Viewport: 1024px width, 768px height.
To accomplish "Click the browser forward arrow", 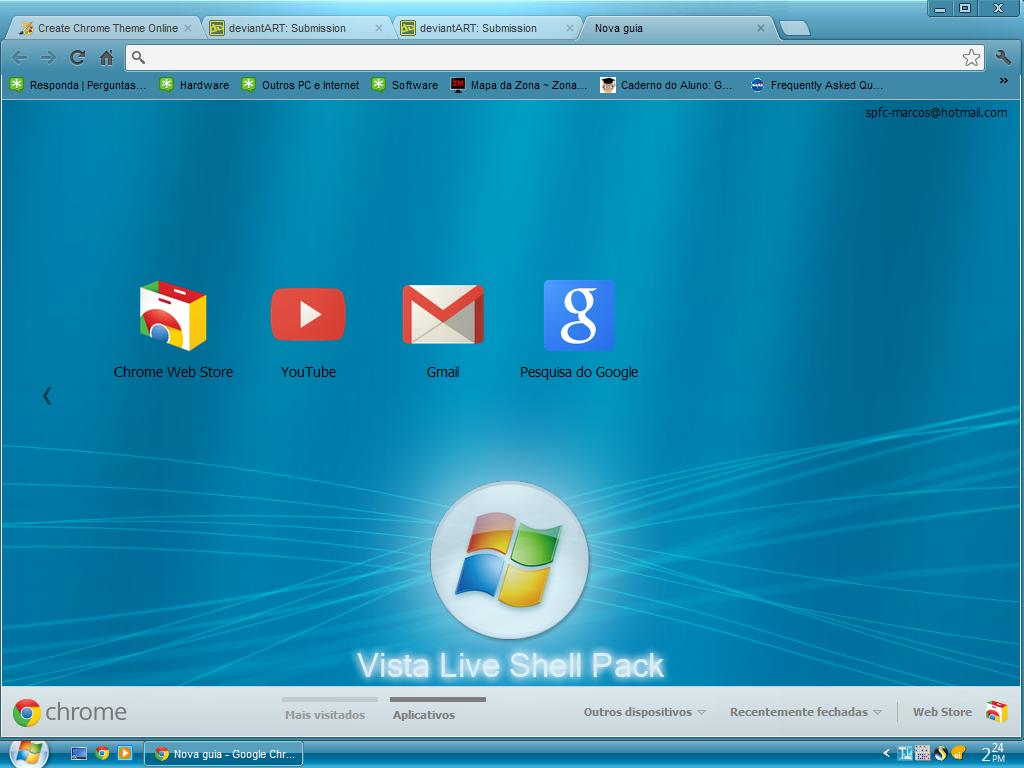I will tap(48, 57).
